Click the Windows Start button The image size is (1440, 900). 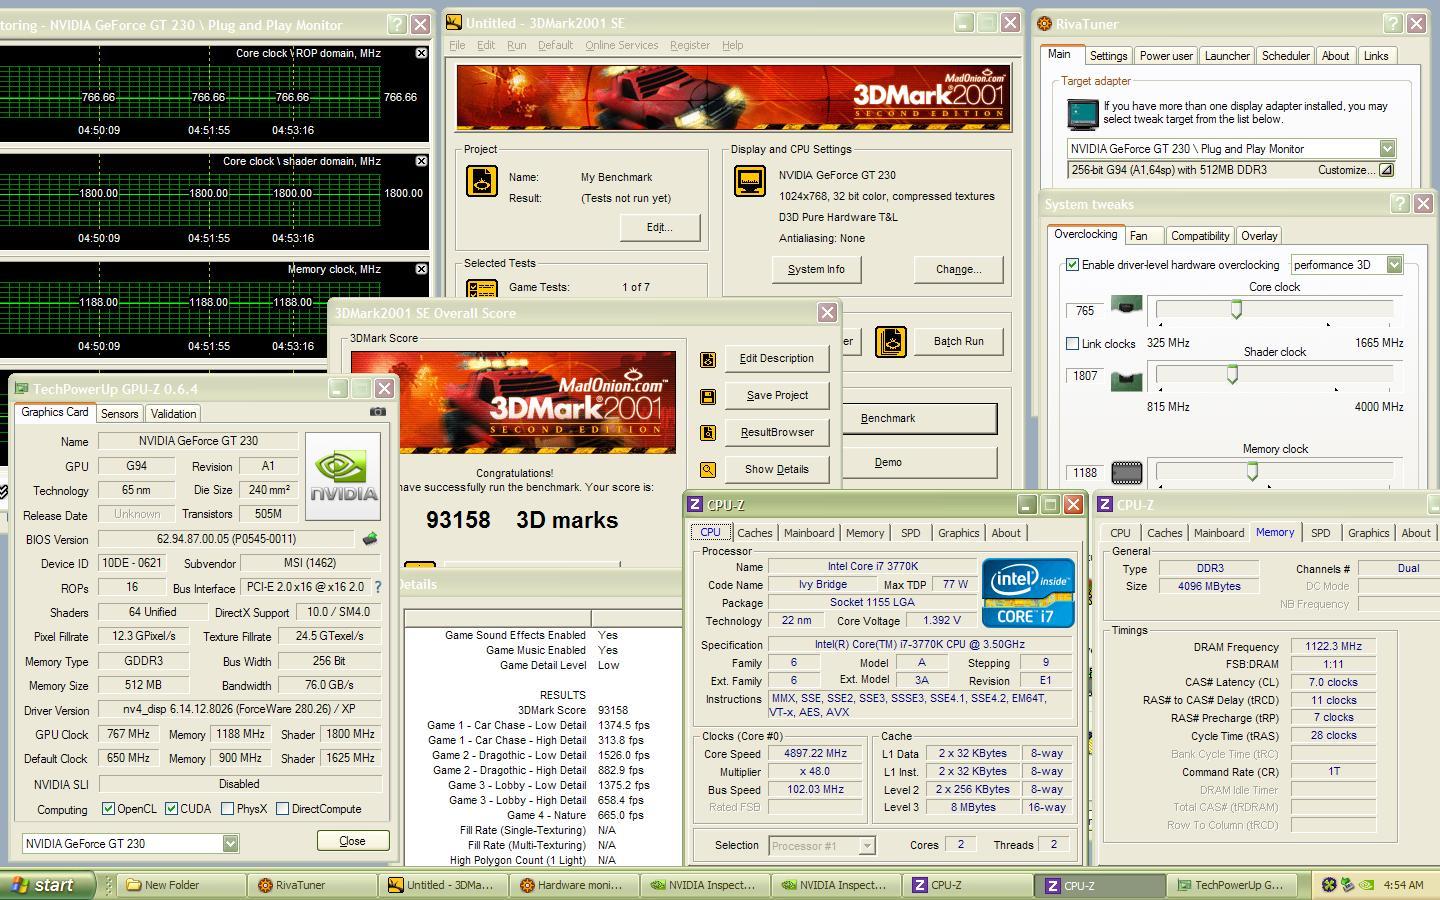pos(47,885)
